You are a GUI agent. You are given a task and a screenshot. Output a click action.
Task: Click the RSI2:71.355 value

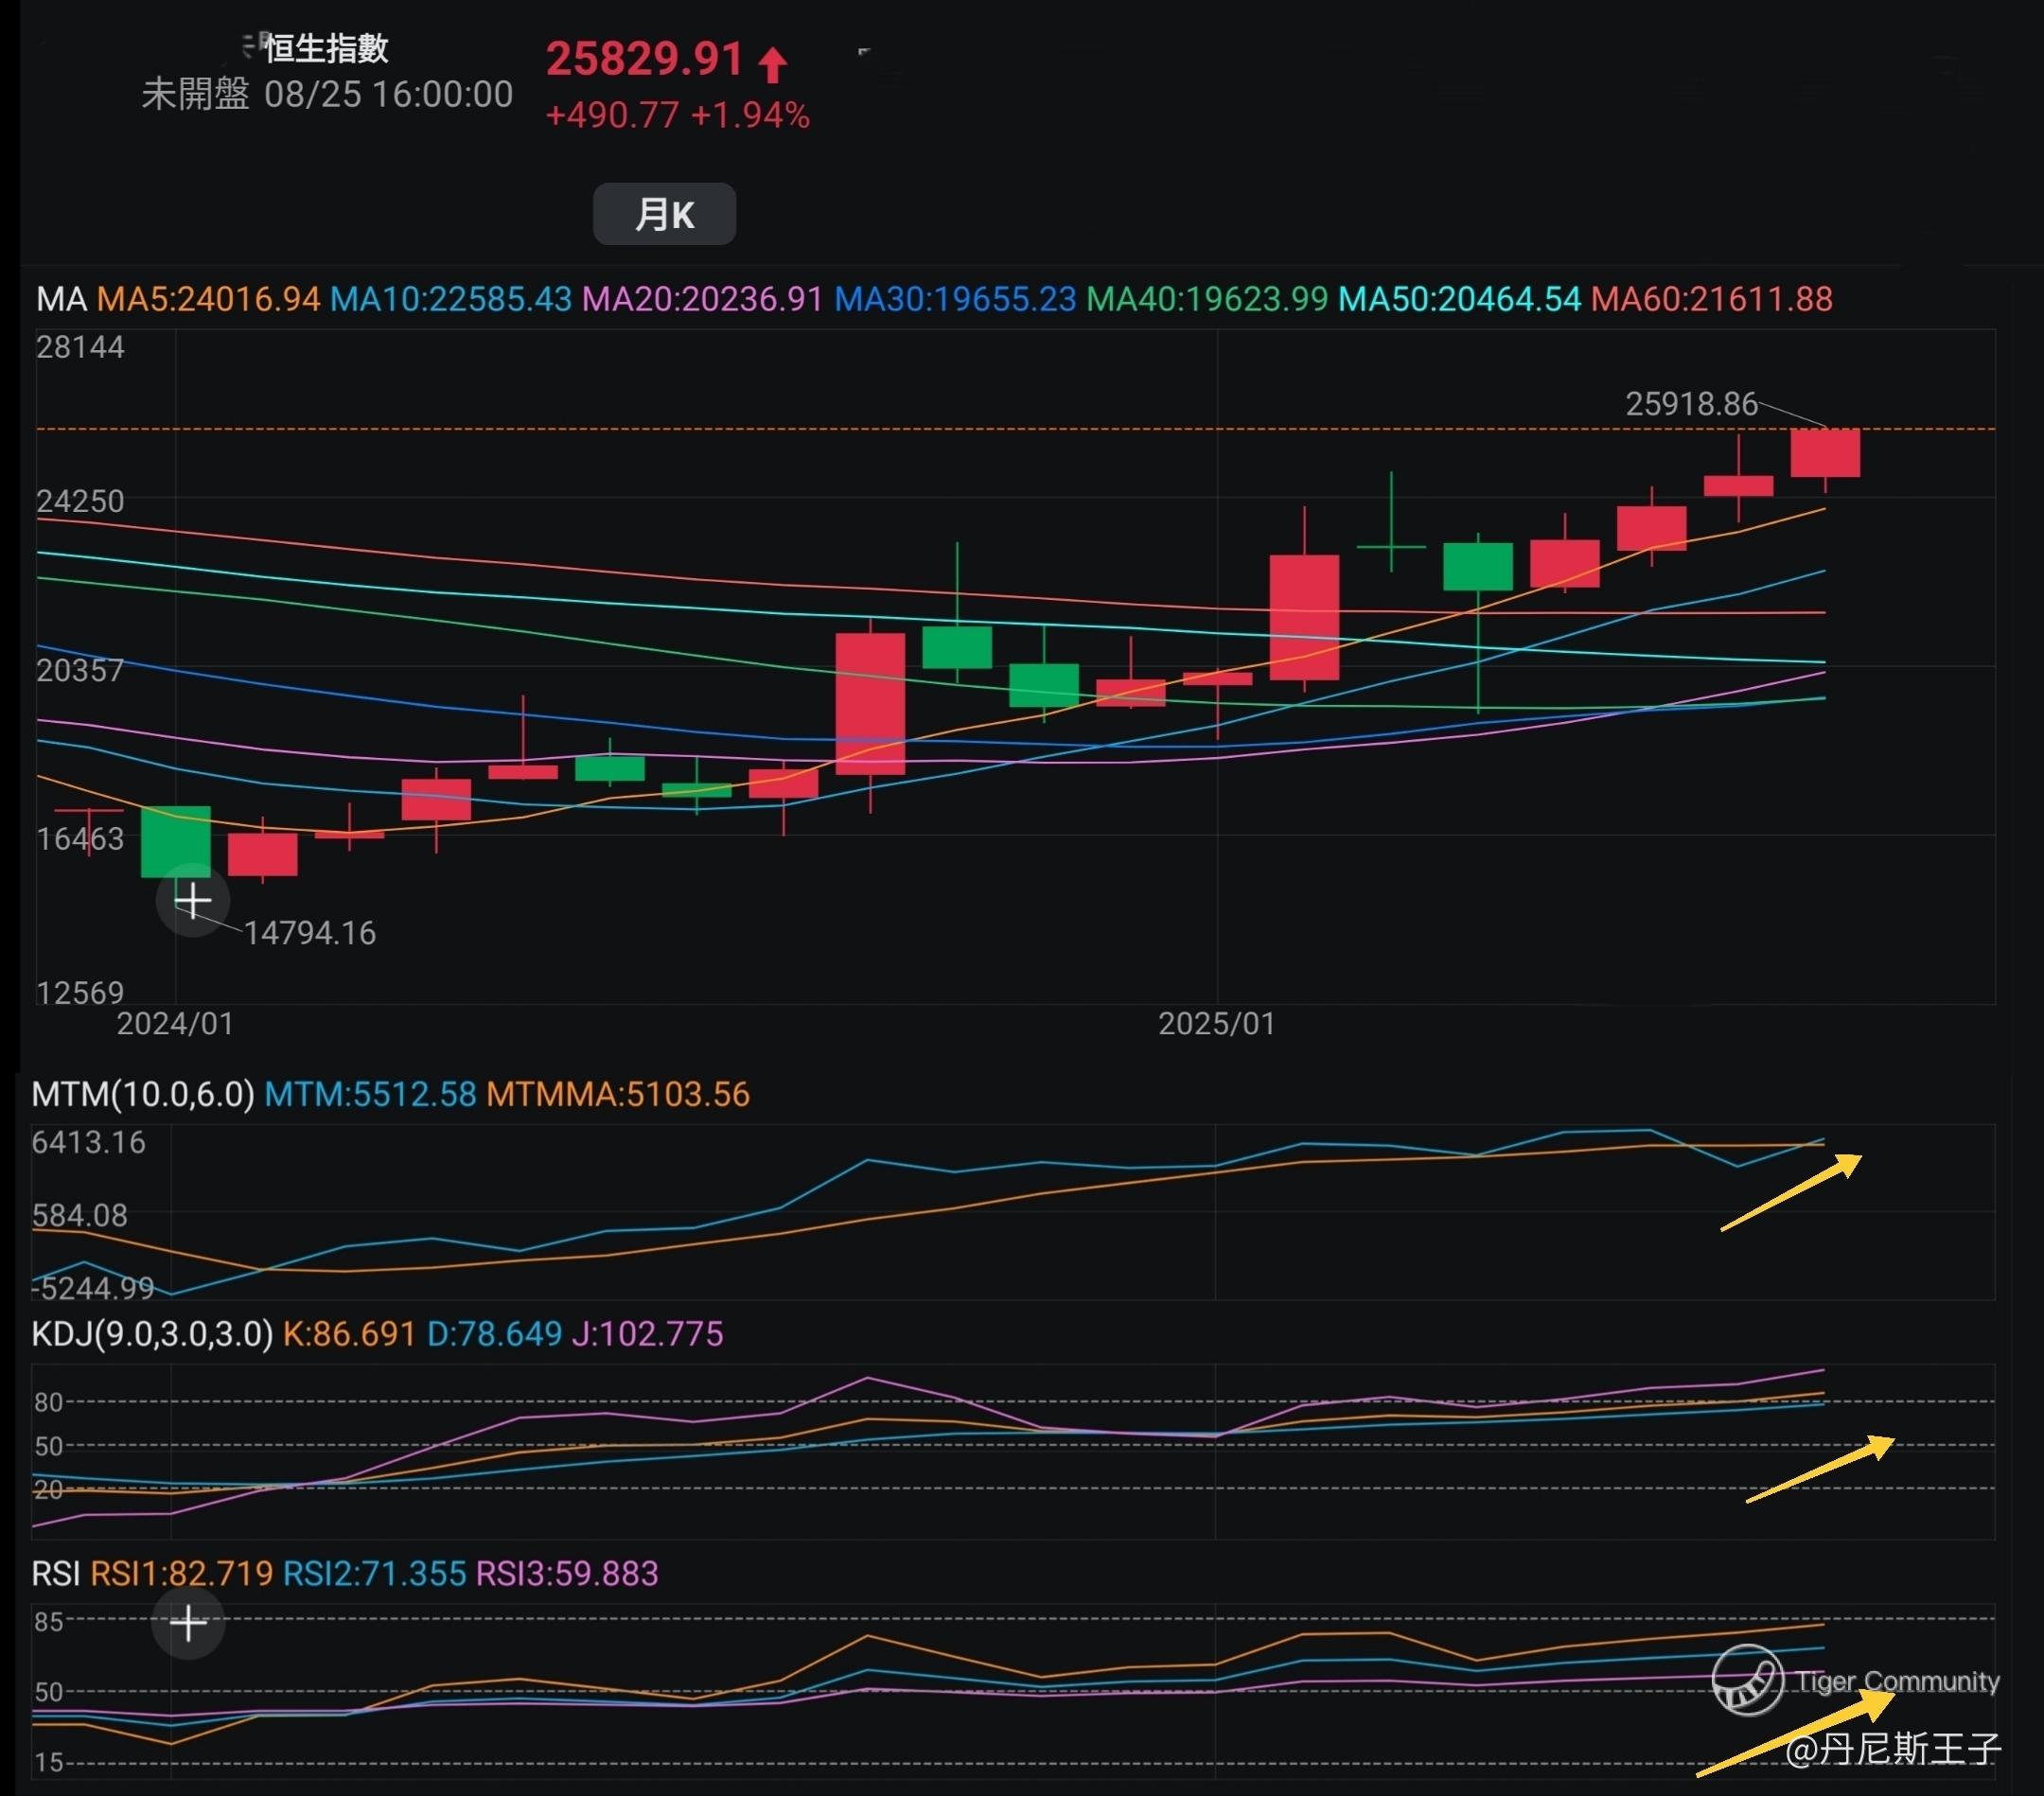point(374,1574)
